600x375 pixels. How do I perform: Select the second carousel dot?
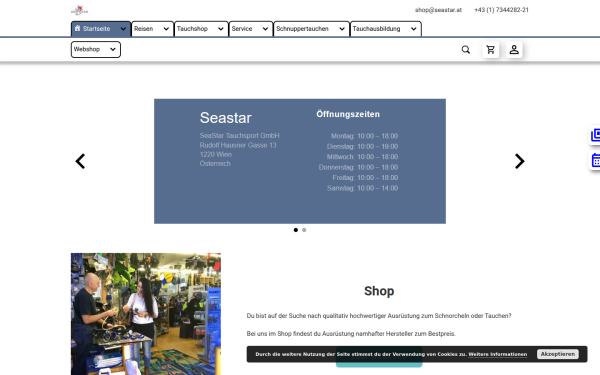[x=304, y=230]
